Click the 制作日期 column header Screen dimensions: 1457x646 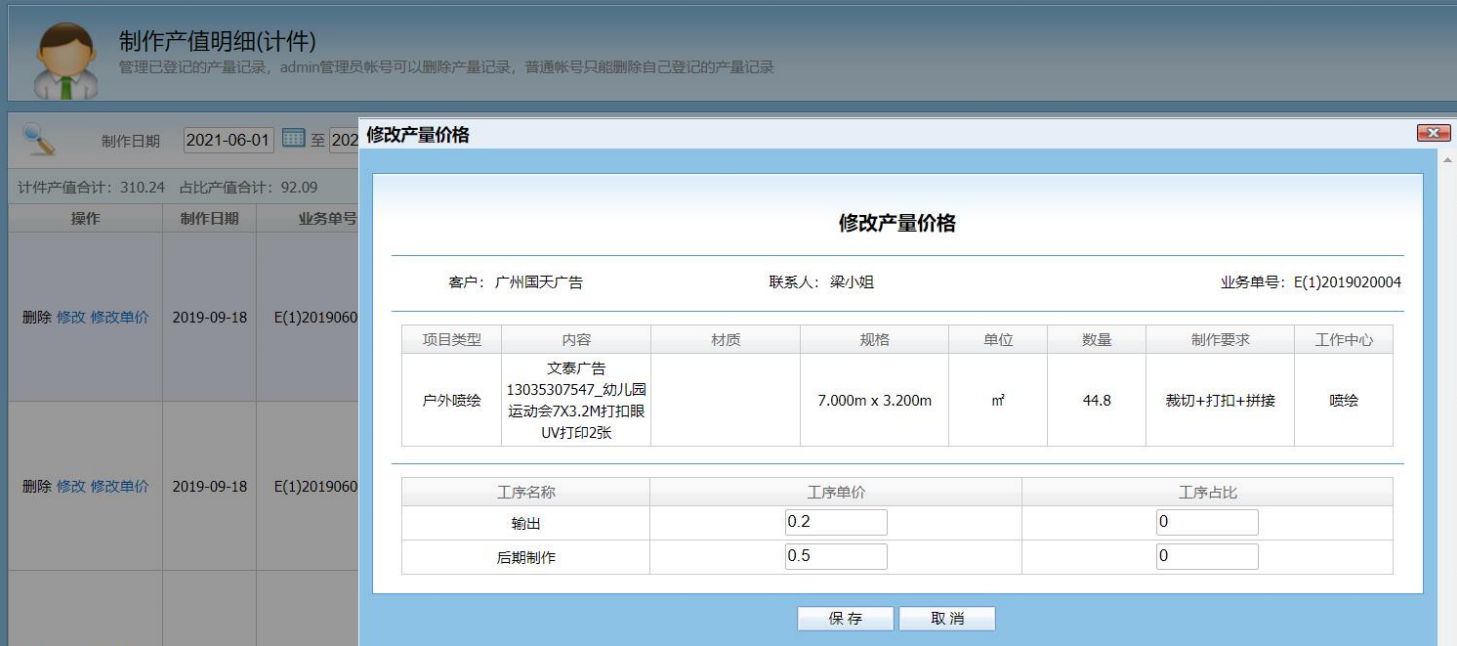tap(208, 219)
